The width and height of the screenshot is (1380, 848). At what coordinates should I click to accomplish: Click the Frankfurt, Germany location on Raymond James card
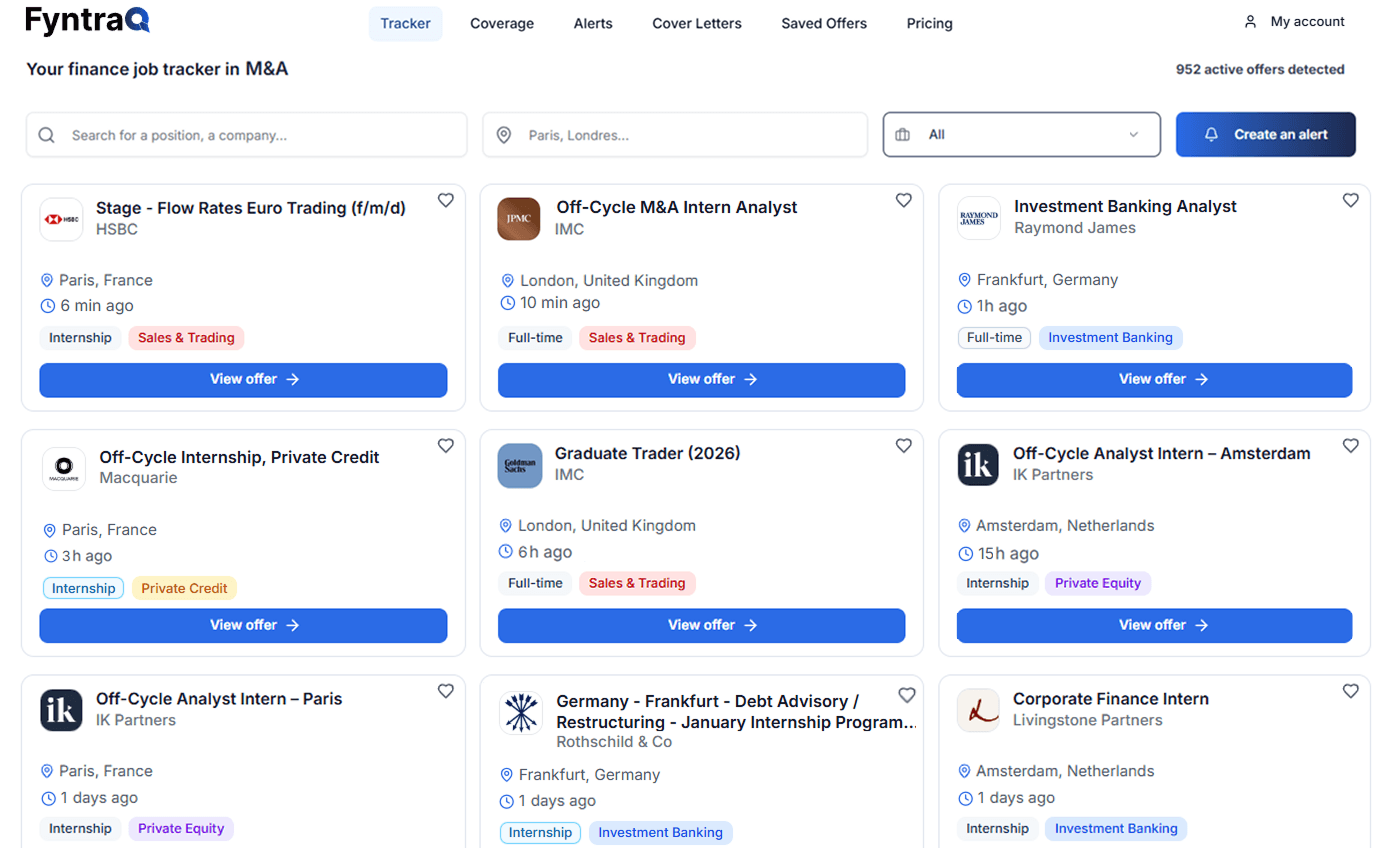1047,280
